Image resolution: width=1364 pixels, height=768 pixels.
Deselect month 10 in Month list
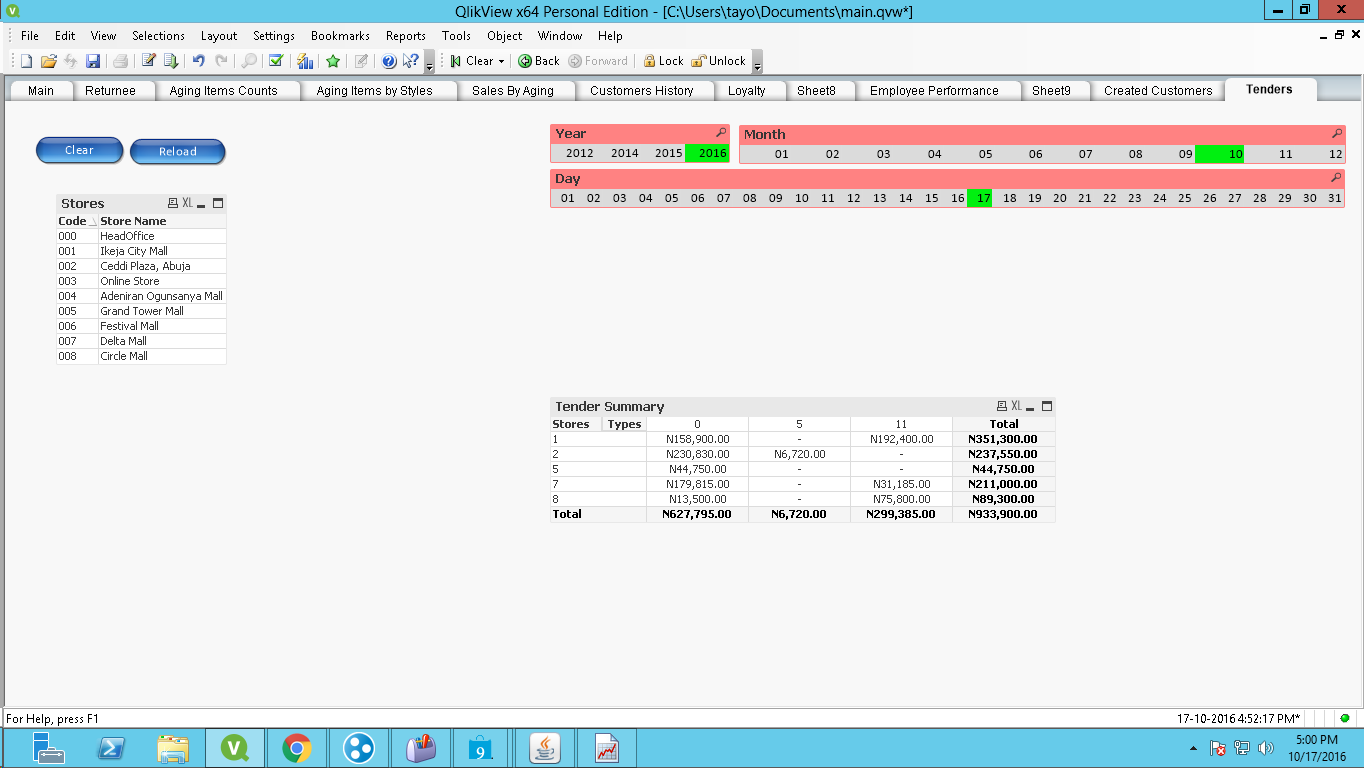tap(1221, 155)
